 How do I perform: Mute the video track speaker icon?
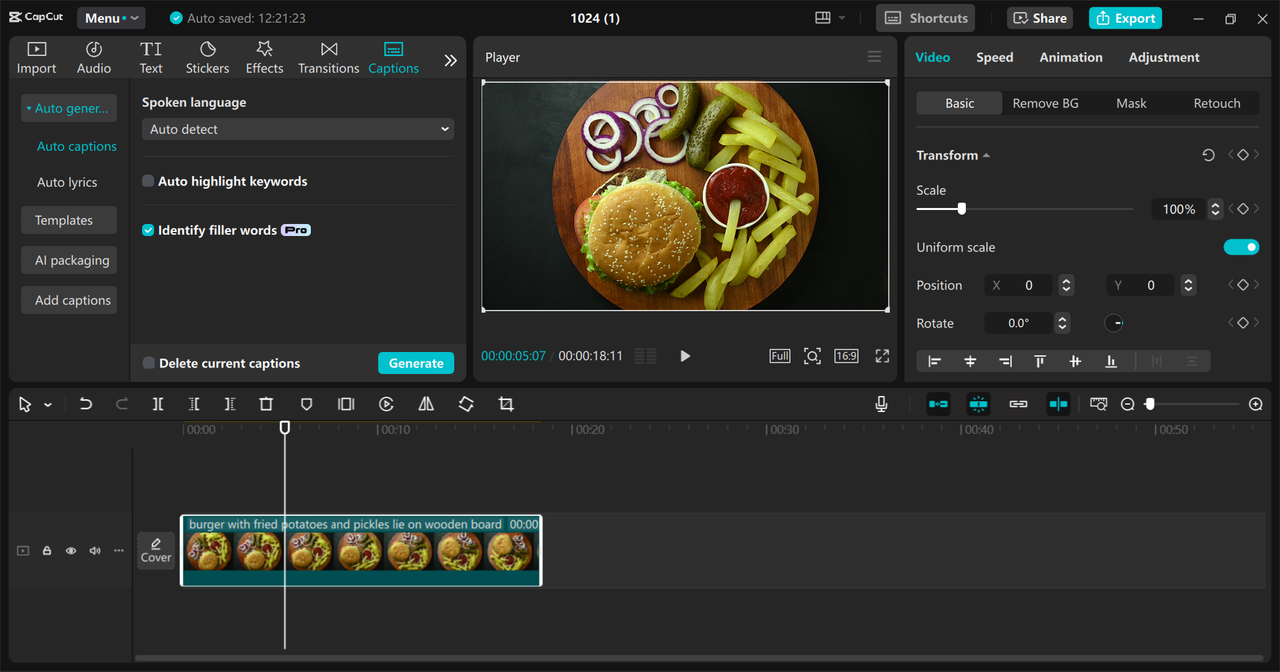(95, 551)
